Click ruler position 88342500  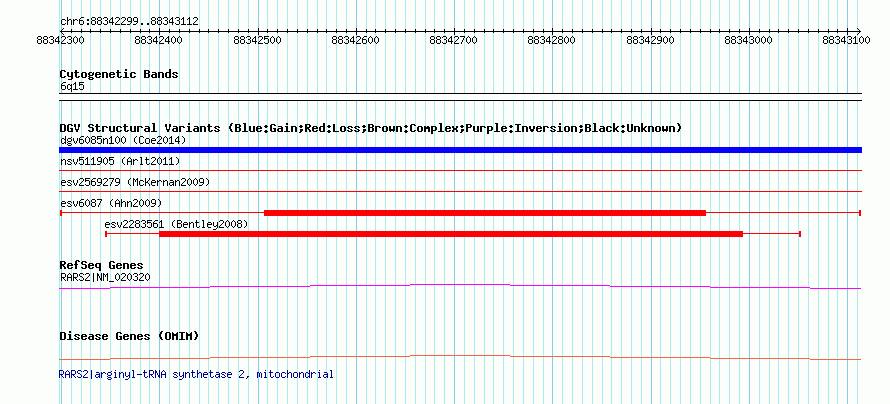[258, 40]
